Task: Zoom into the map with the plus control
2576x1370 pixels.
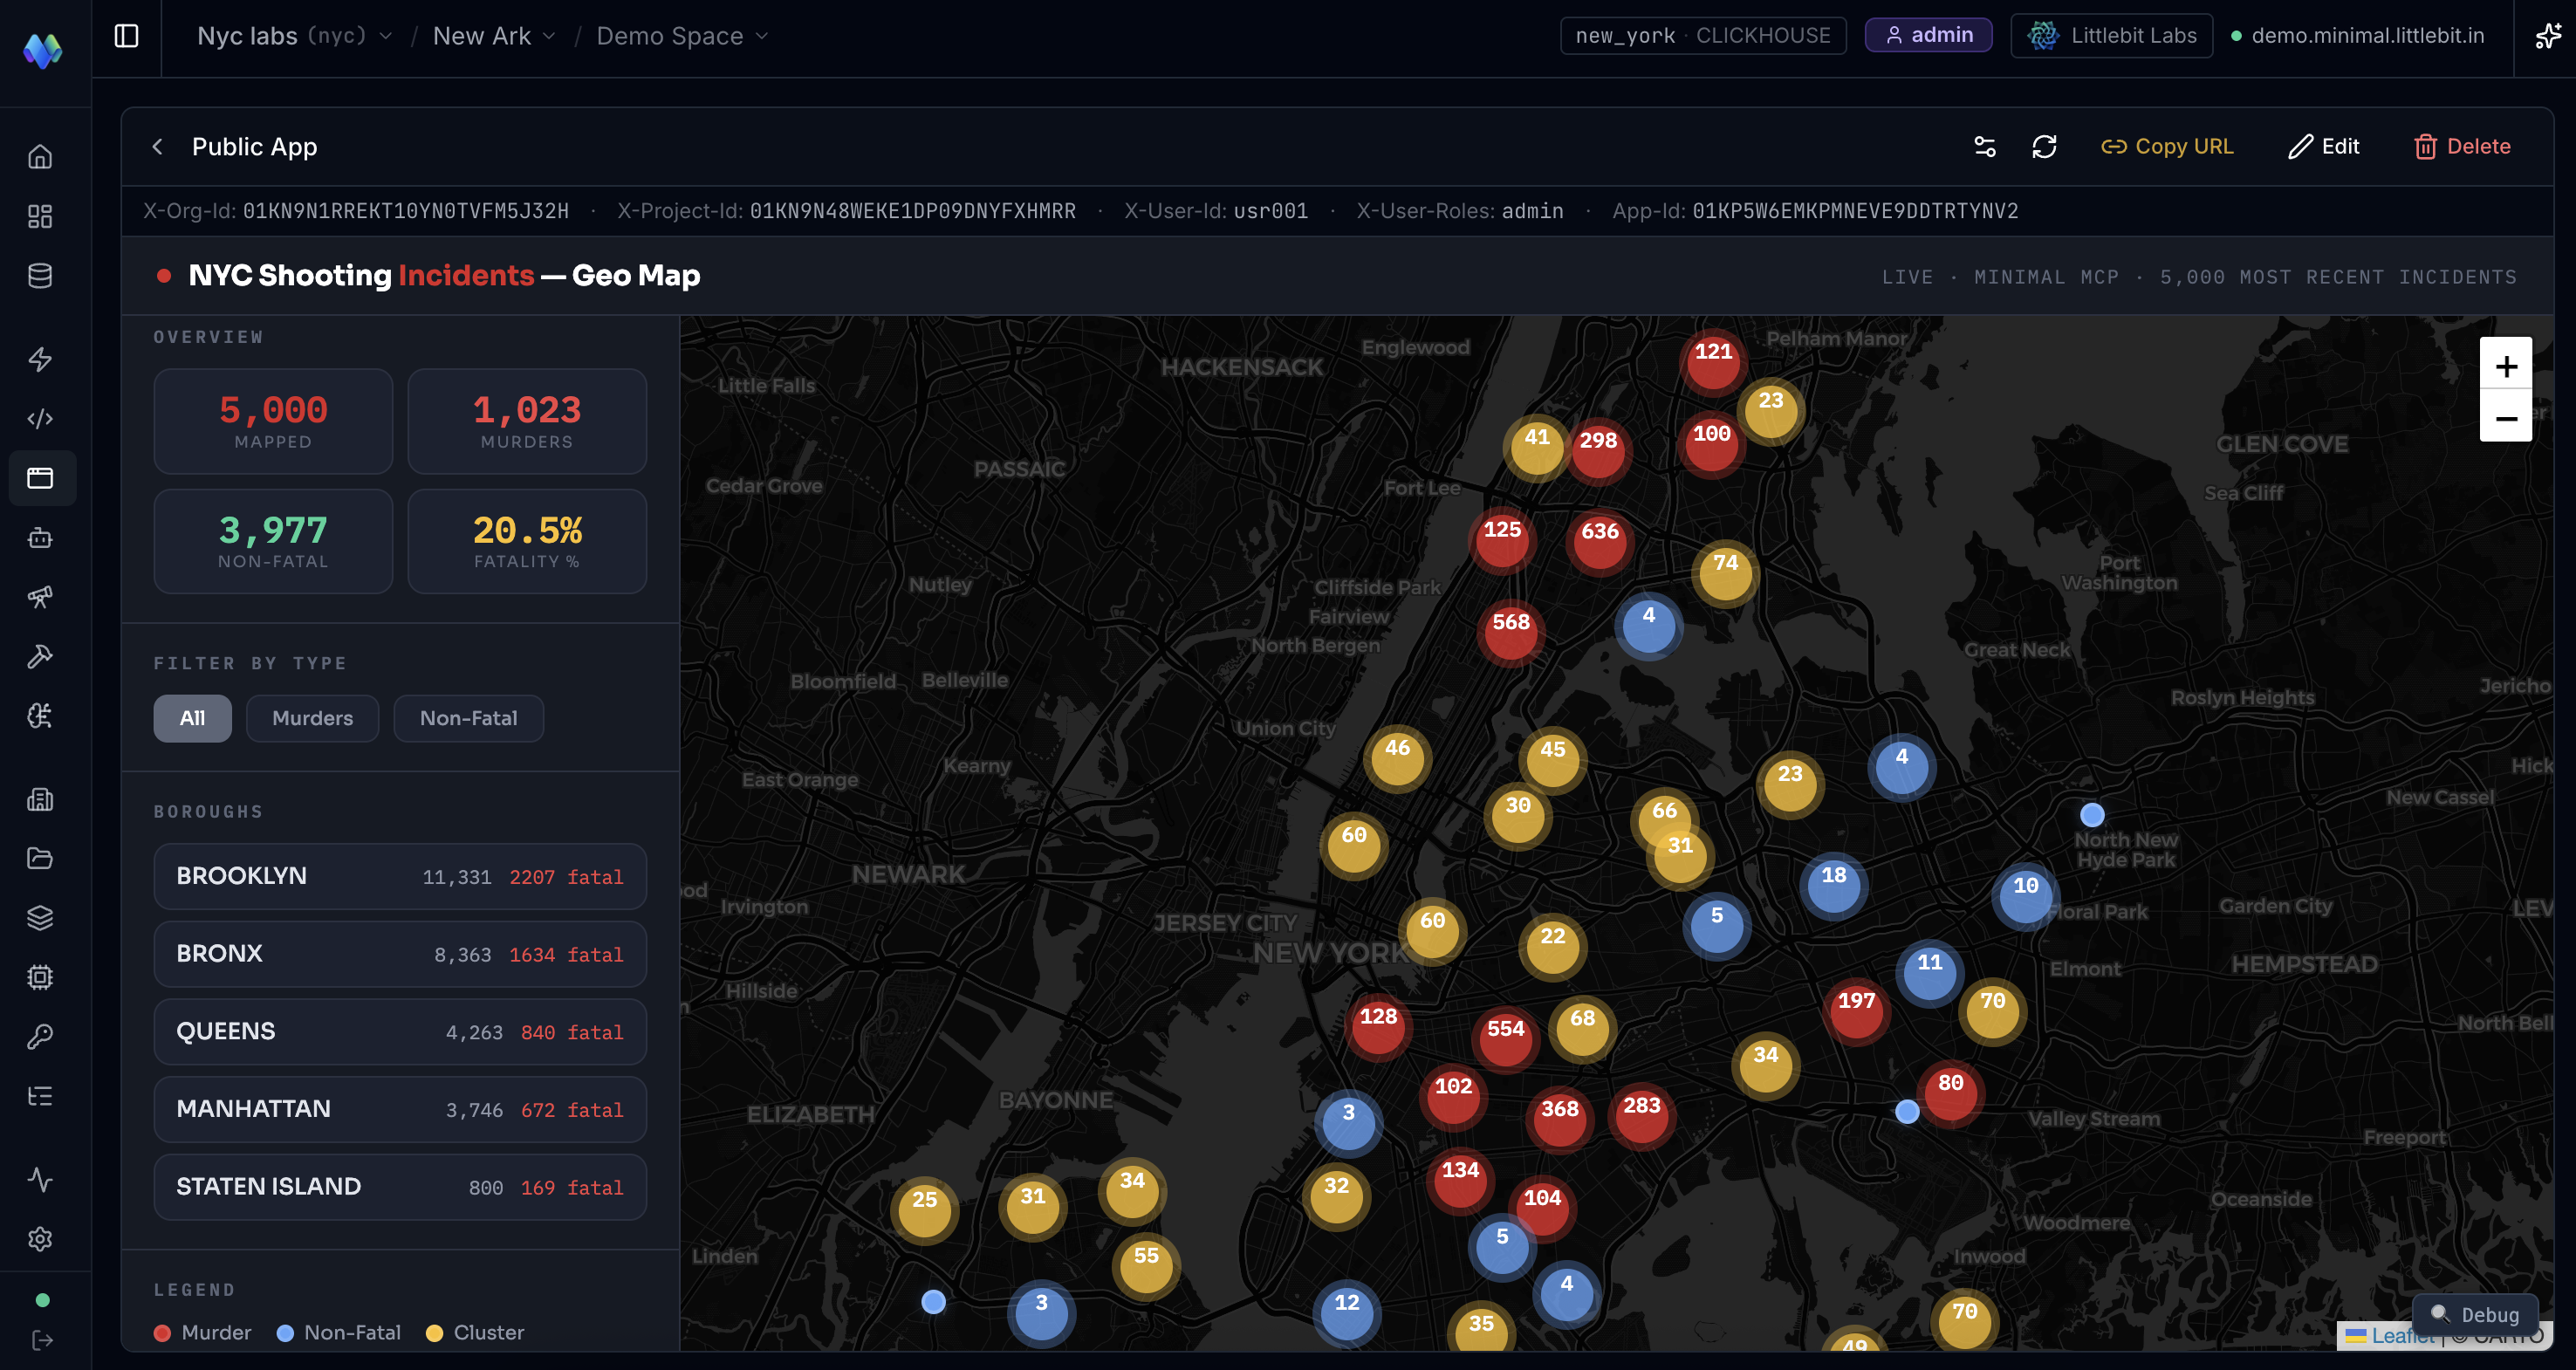Action: [2506, 366]
